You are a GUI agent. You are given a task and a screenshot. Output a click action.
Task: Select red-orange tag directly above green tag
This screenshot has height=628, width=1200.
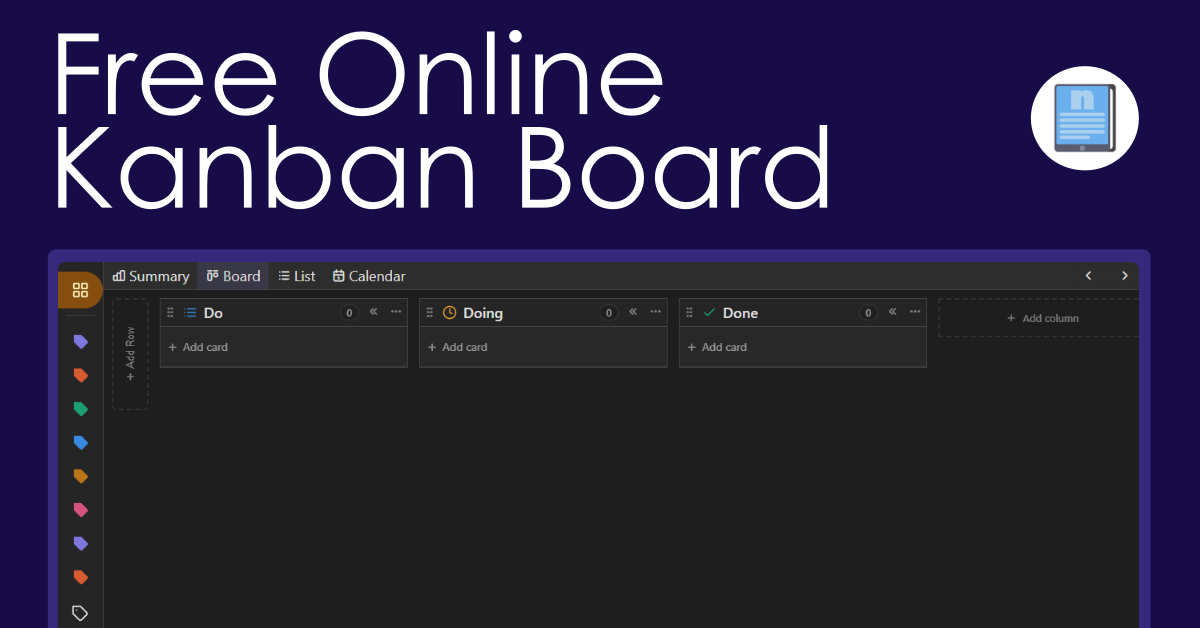(81, 376)
